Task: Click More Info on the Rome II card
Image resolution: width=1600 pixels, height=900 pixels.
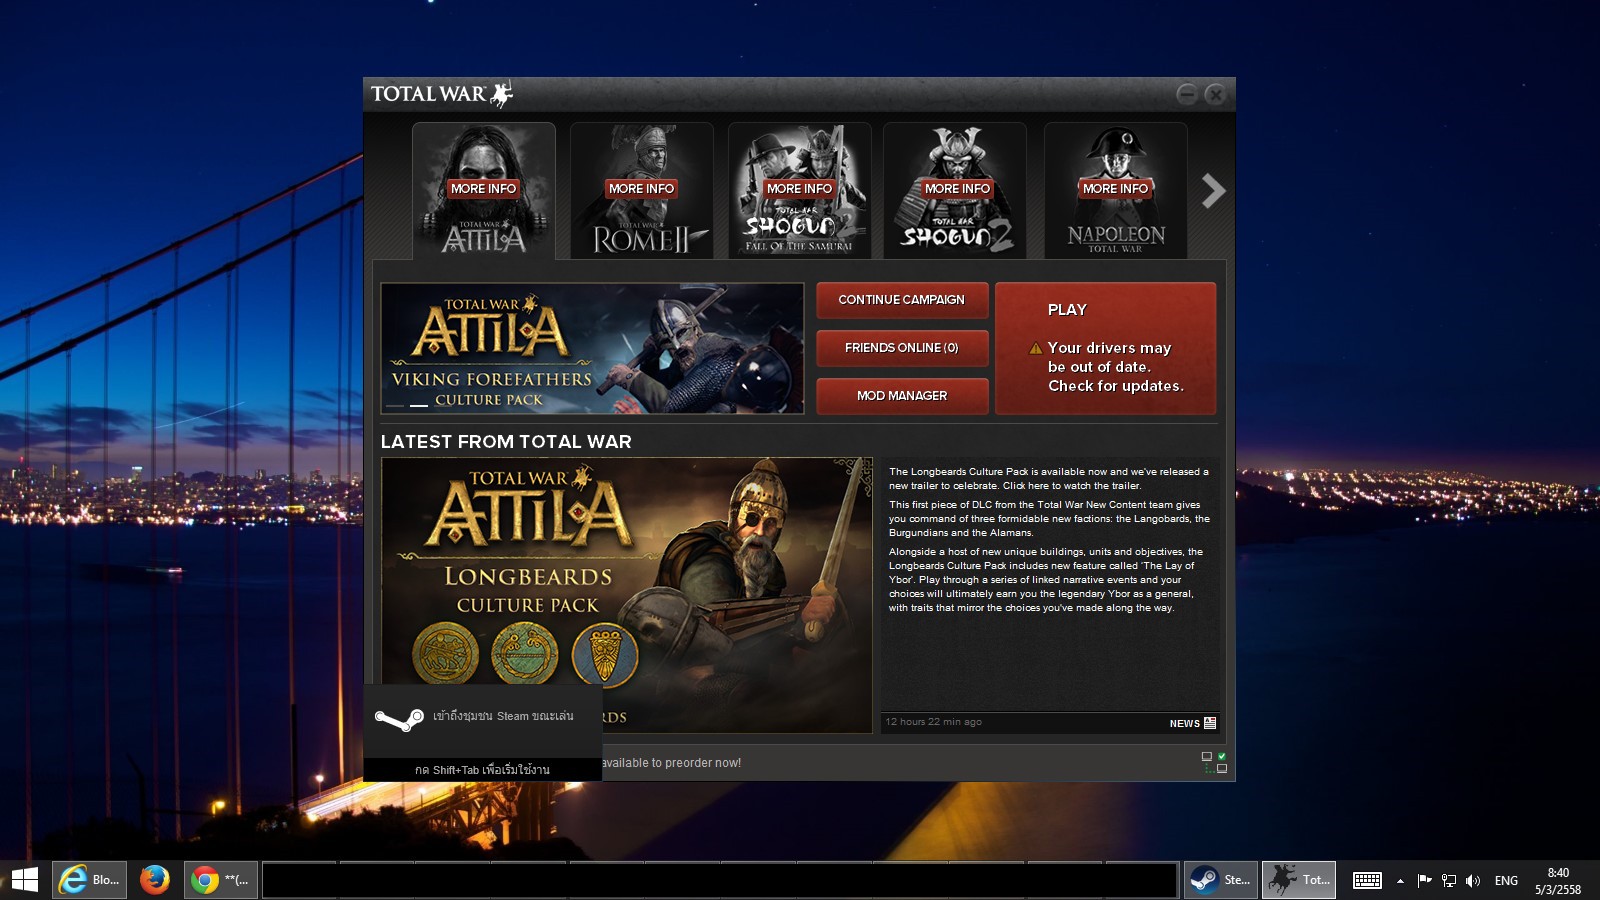Action: point(642,188)
